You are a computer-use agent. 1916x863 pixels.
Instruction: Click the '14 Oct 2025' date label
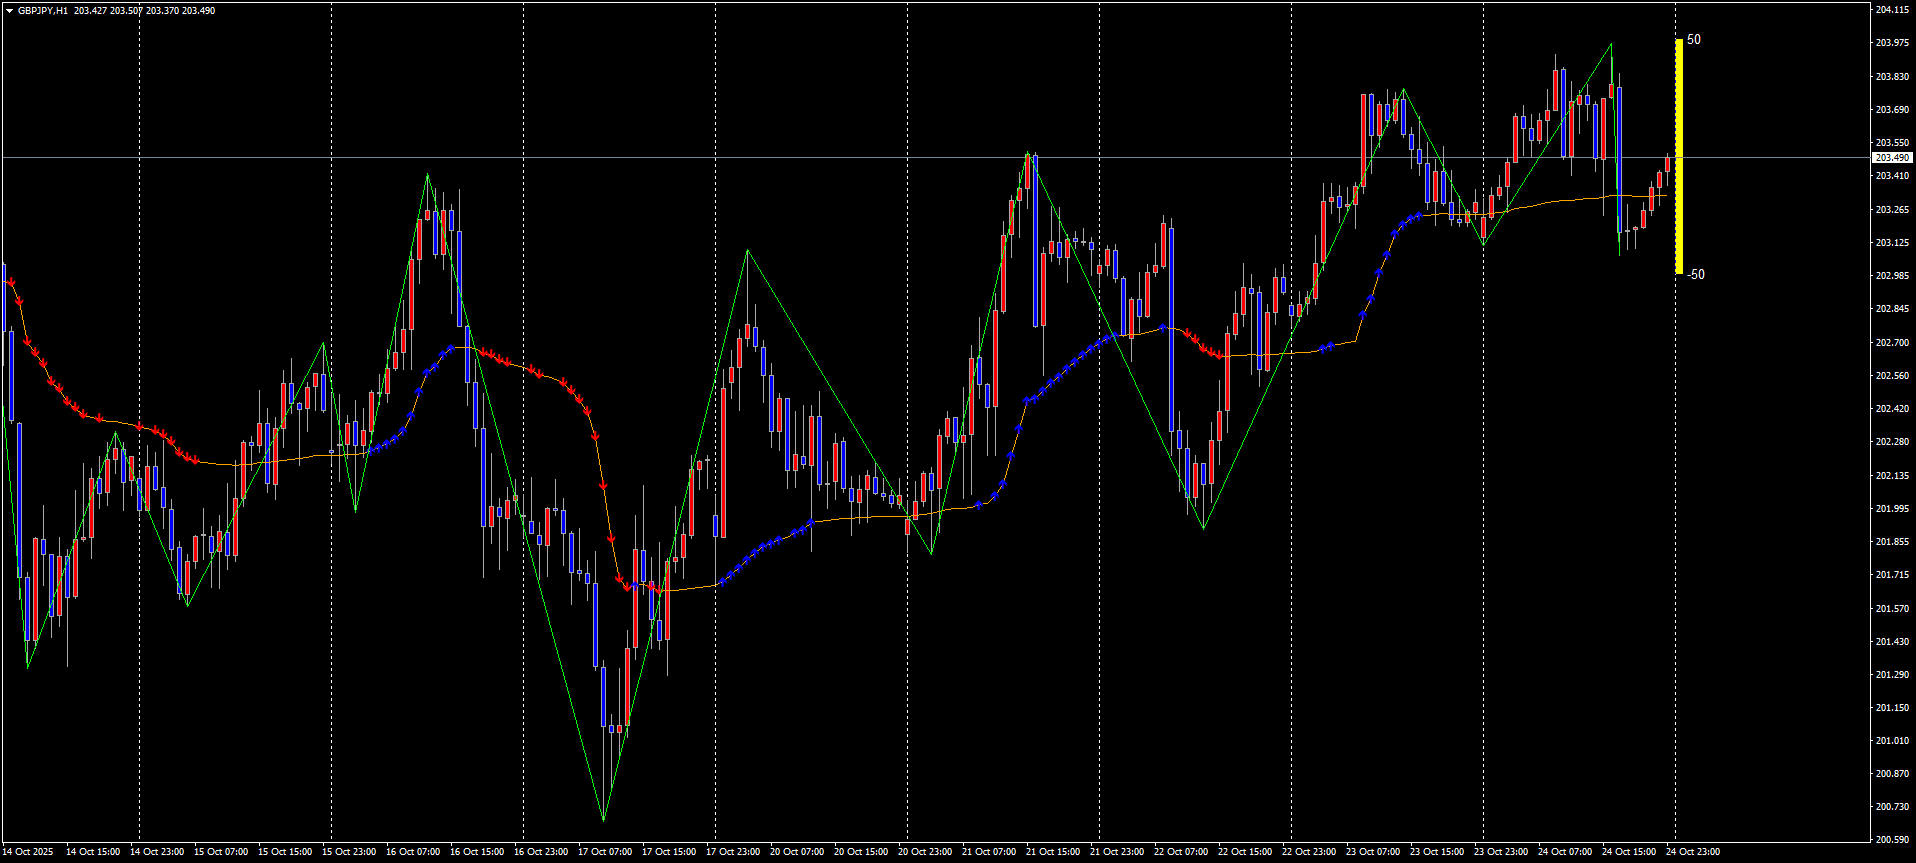[28, 852]
